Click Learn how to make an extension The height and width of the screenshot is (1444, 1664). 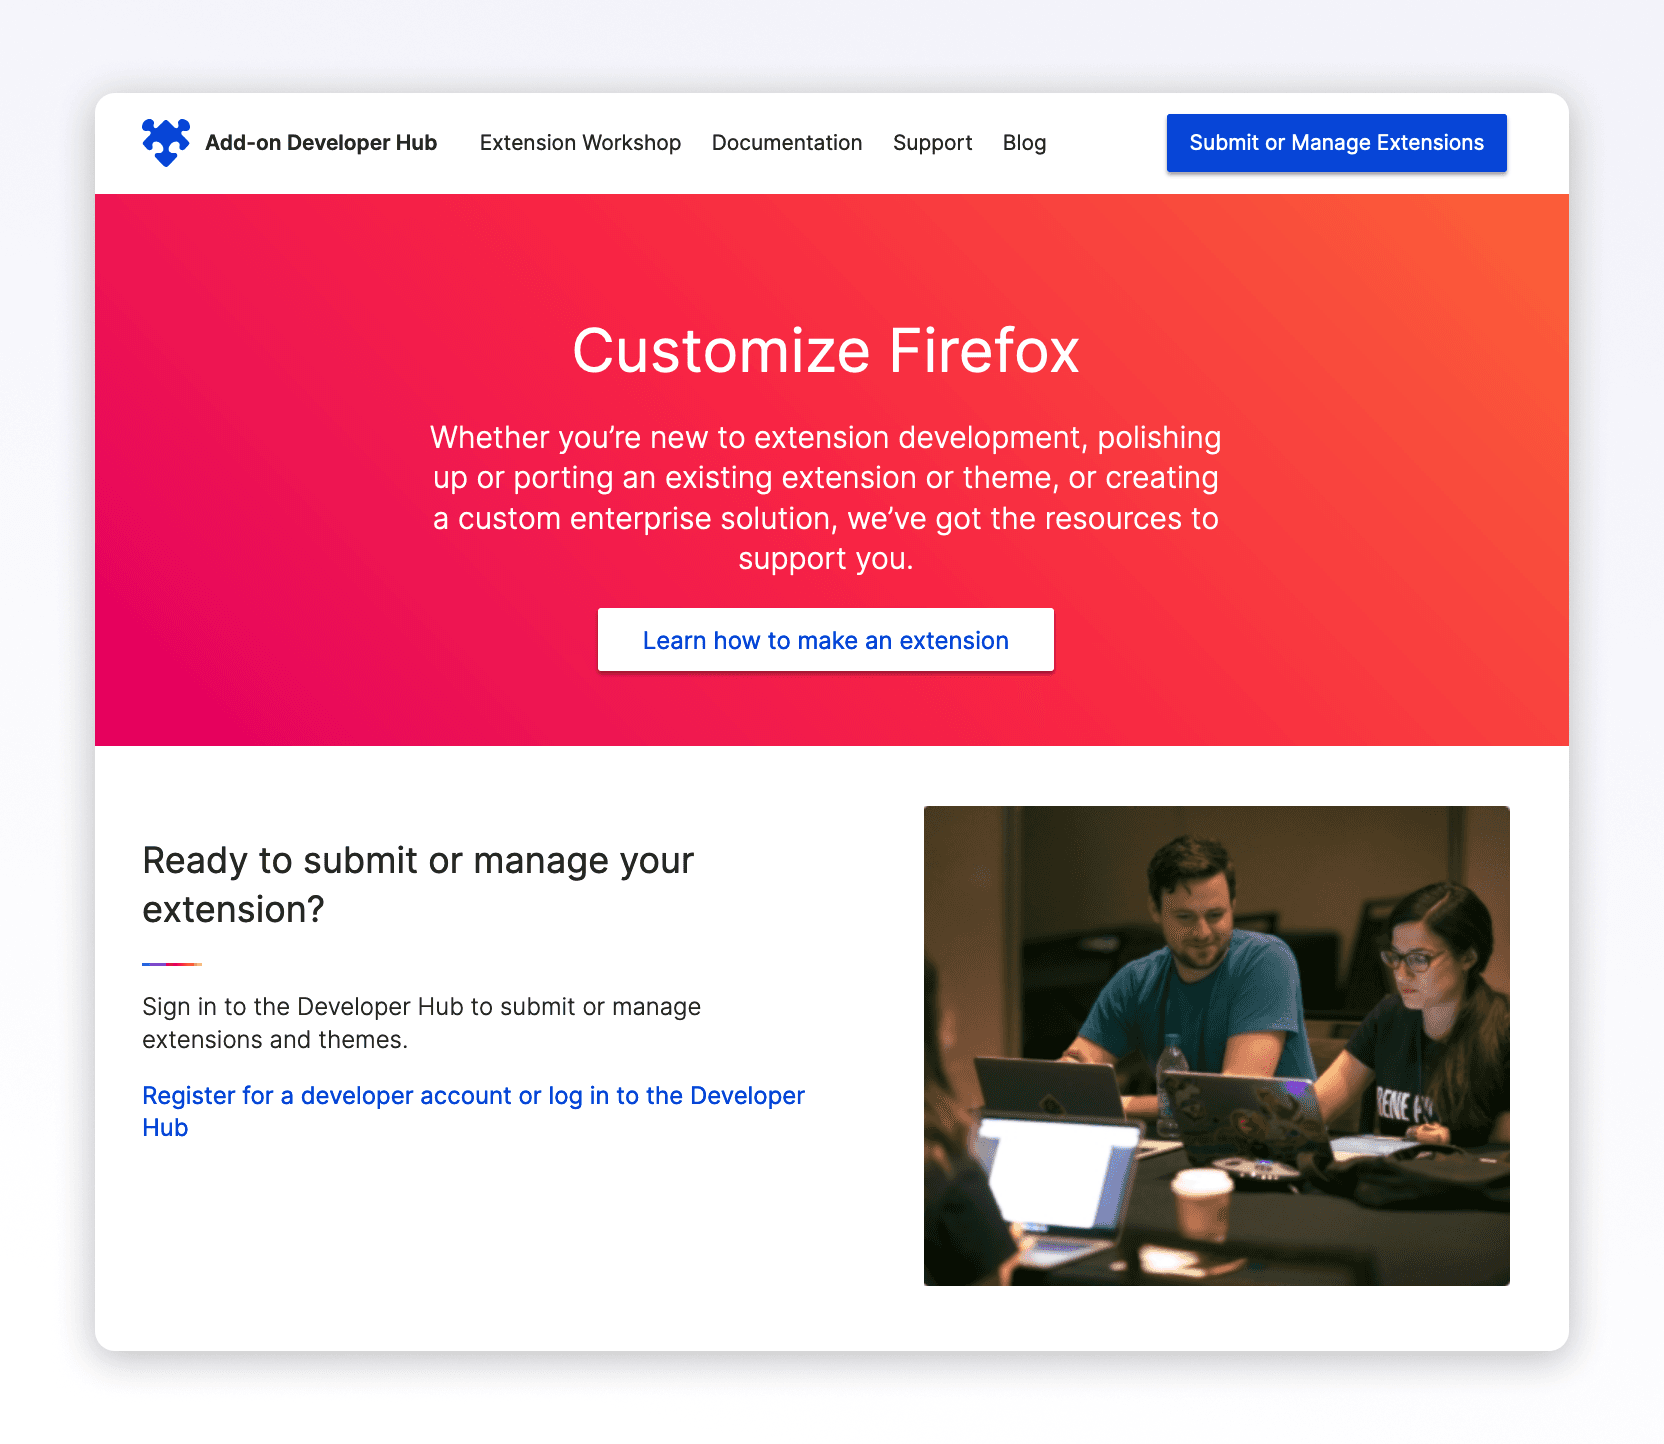click(825, 640)
